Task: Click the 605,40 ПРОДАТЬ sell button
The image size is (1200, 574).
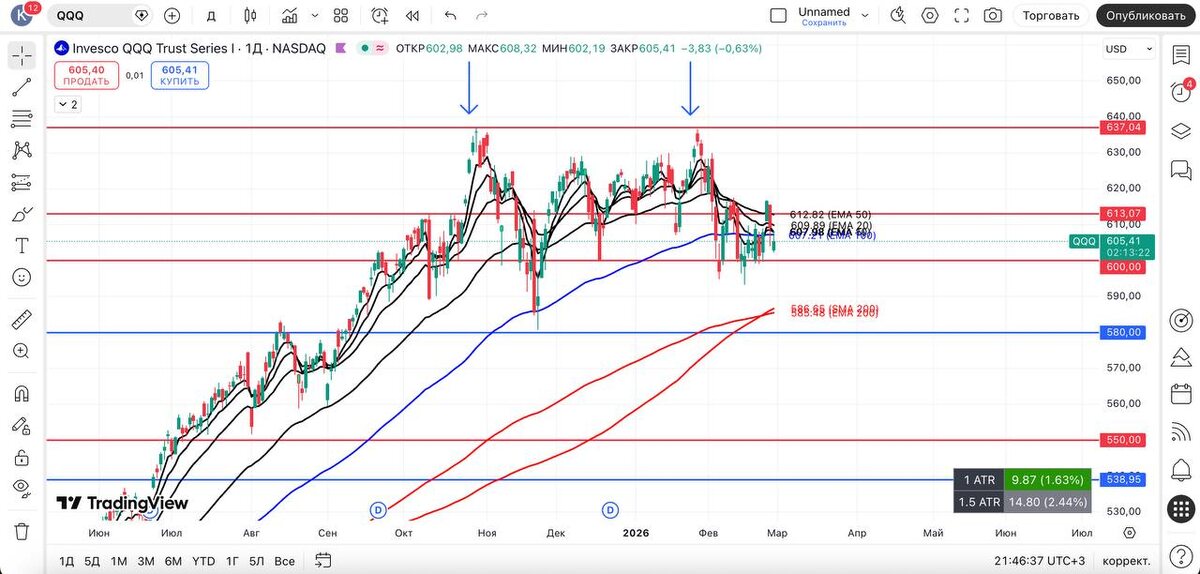Action: click(x=86, y=76)
